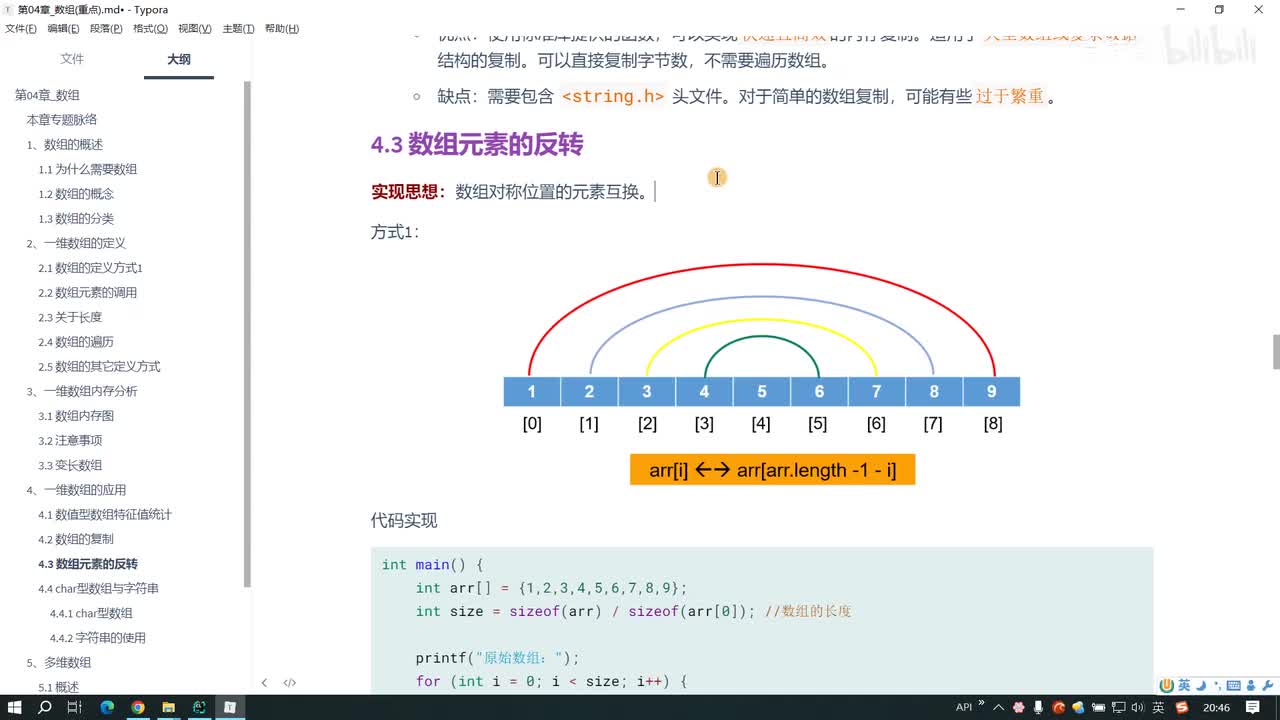Image resolution: width=1280 pixels, height=720 pixels.
Task: Toggle IME punctuation mode icon
Action: coord(1217,685)
